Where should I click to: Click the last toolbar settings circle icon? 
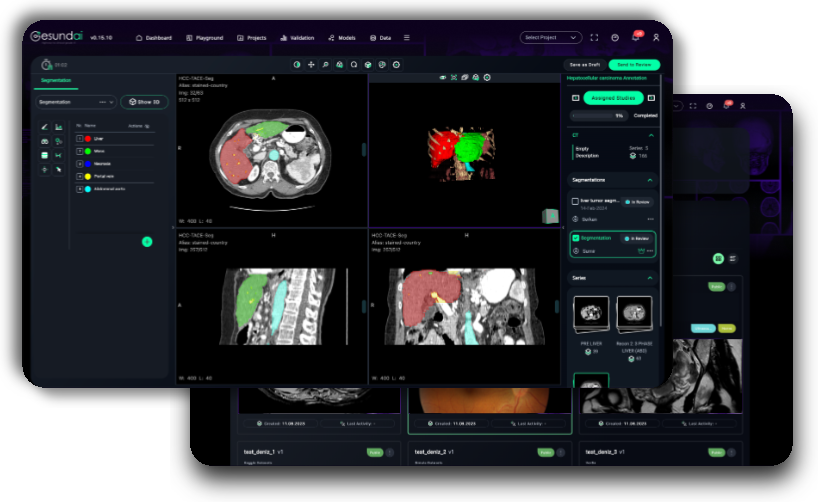[x=396, y=65]
